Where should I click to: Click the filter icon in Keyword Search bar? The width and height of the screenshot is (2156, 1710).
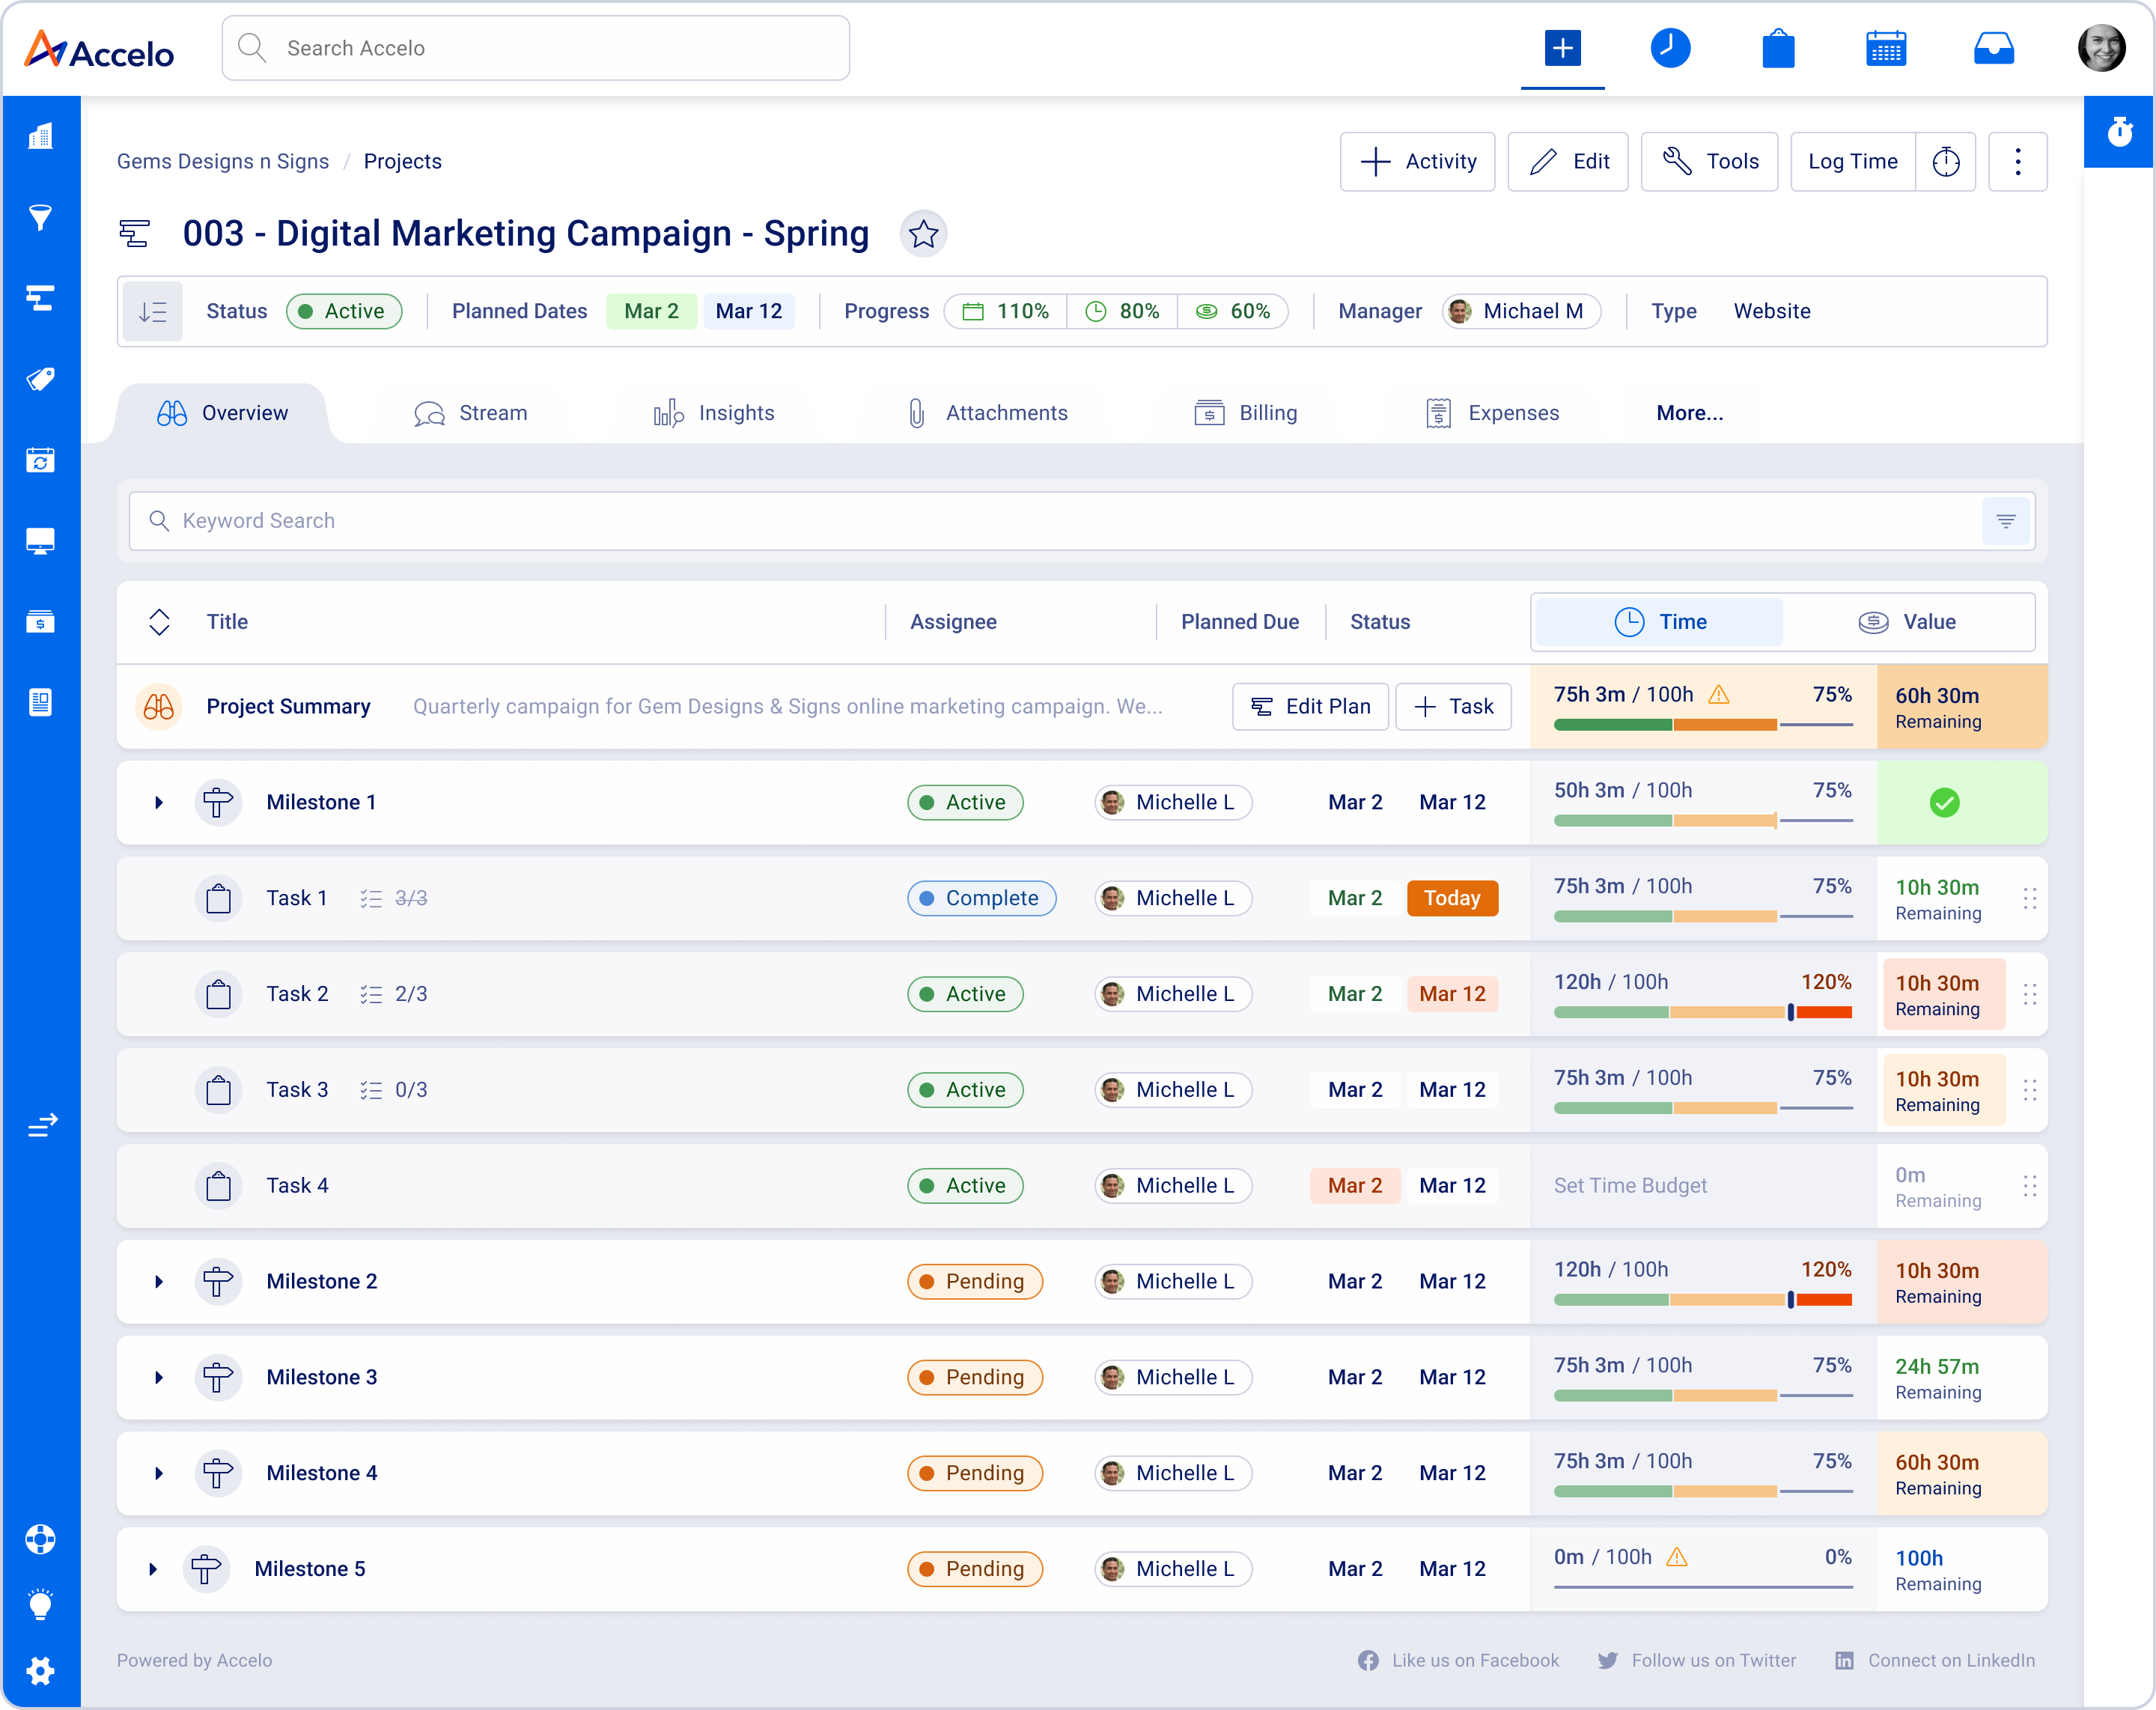coord(2005,521)
